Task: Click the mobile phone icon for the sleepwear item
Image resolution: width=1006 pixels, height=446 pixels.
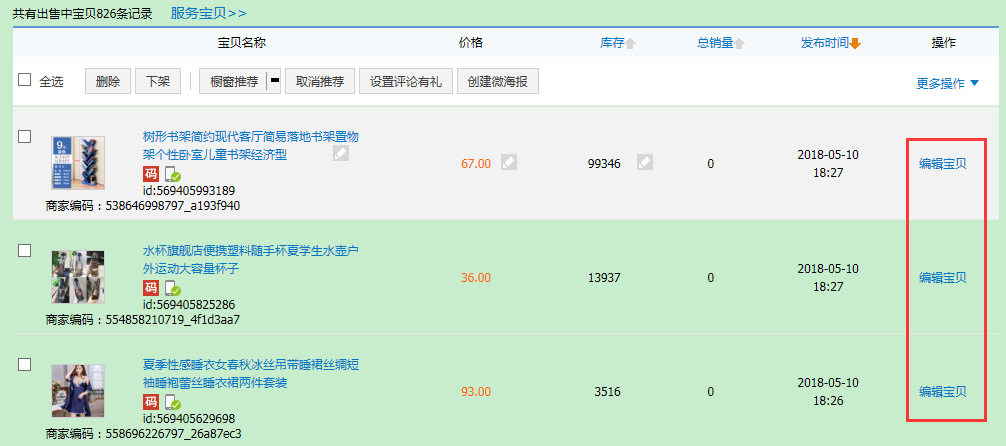Action: 172,402
